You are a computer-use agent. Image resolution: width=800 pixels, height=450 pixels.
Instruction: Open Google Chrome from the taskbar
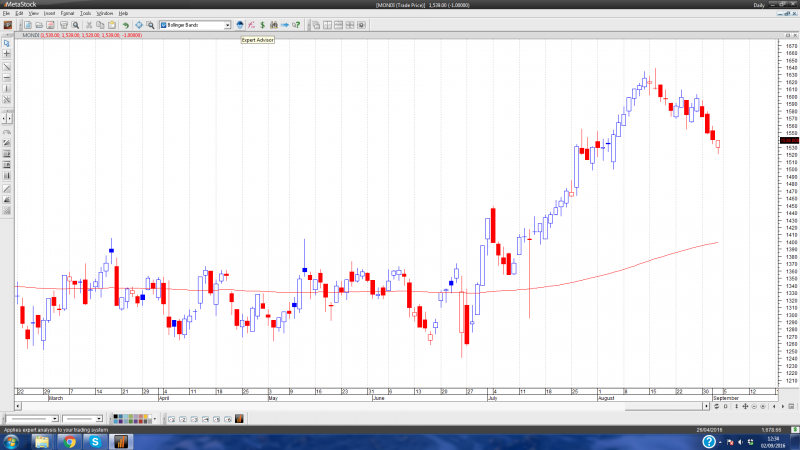click(69, 441)
